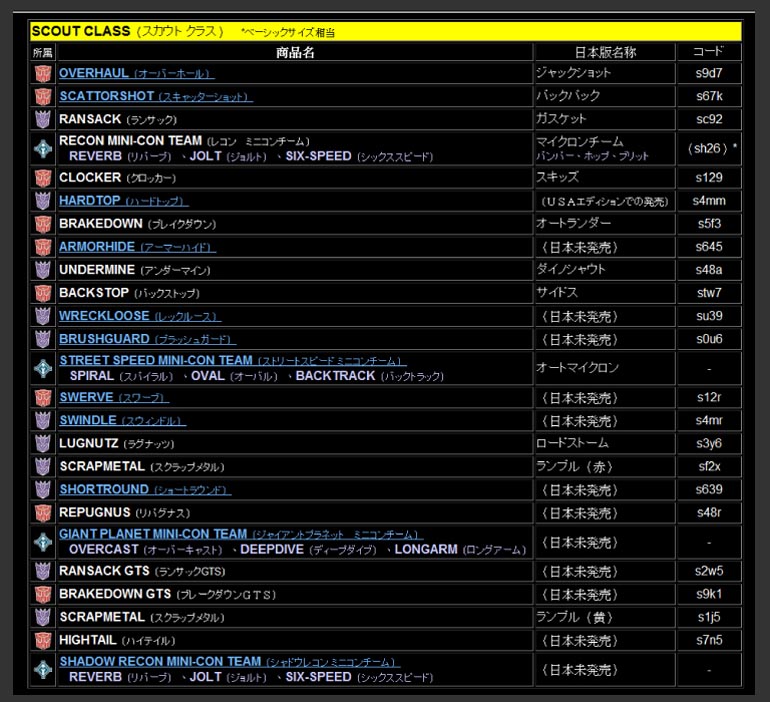
Task: Click the Autobot icon beside OVERHAUL
Action: click(43, 73)
